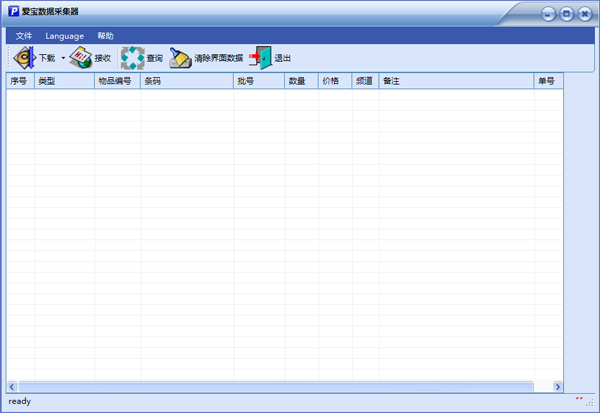This screenshot has width=600, height=413.
Task: Click the horizontal scrollbar thumb
Action: [276, 387]
